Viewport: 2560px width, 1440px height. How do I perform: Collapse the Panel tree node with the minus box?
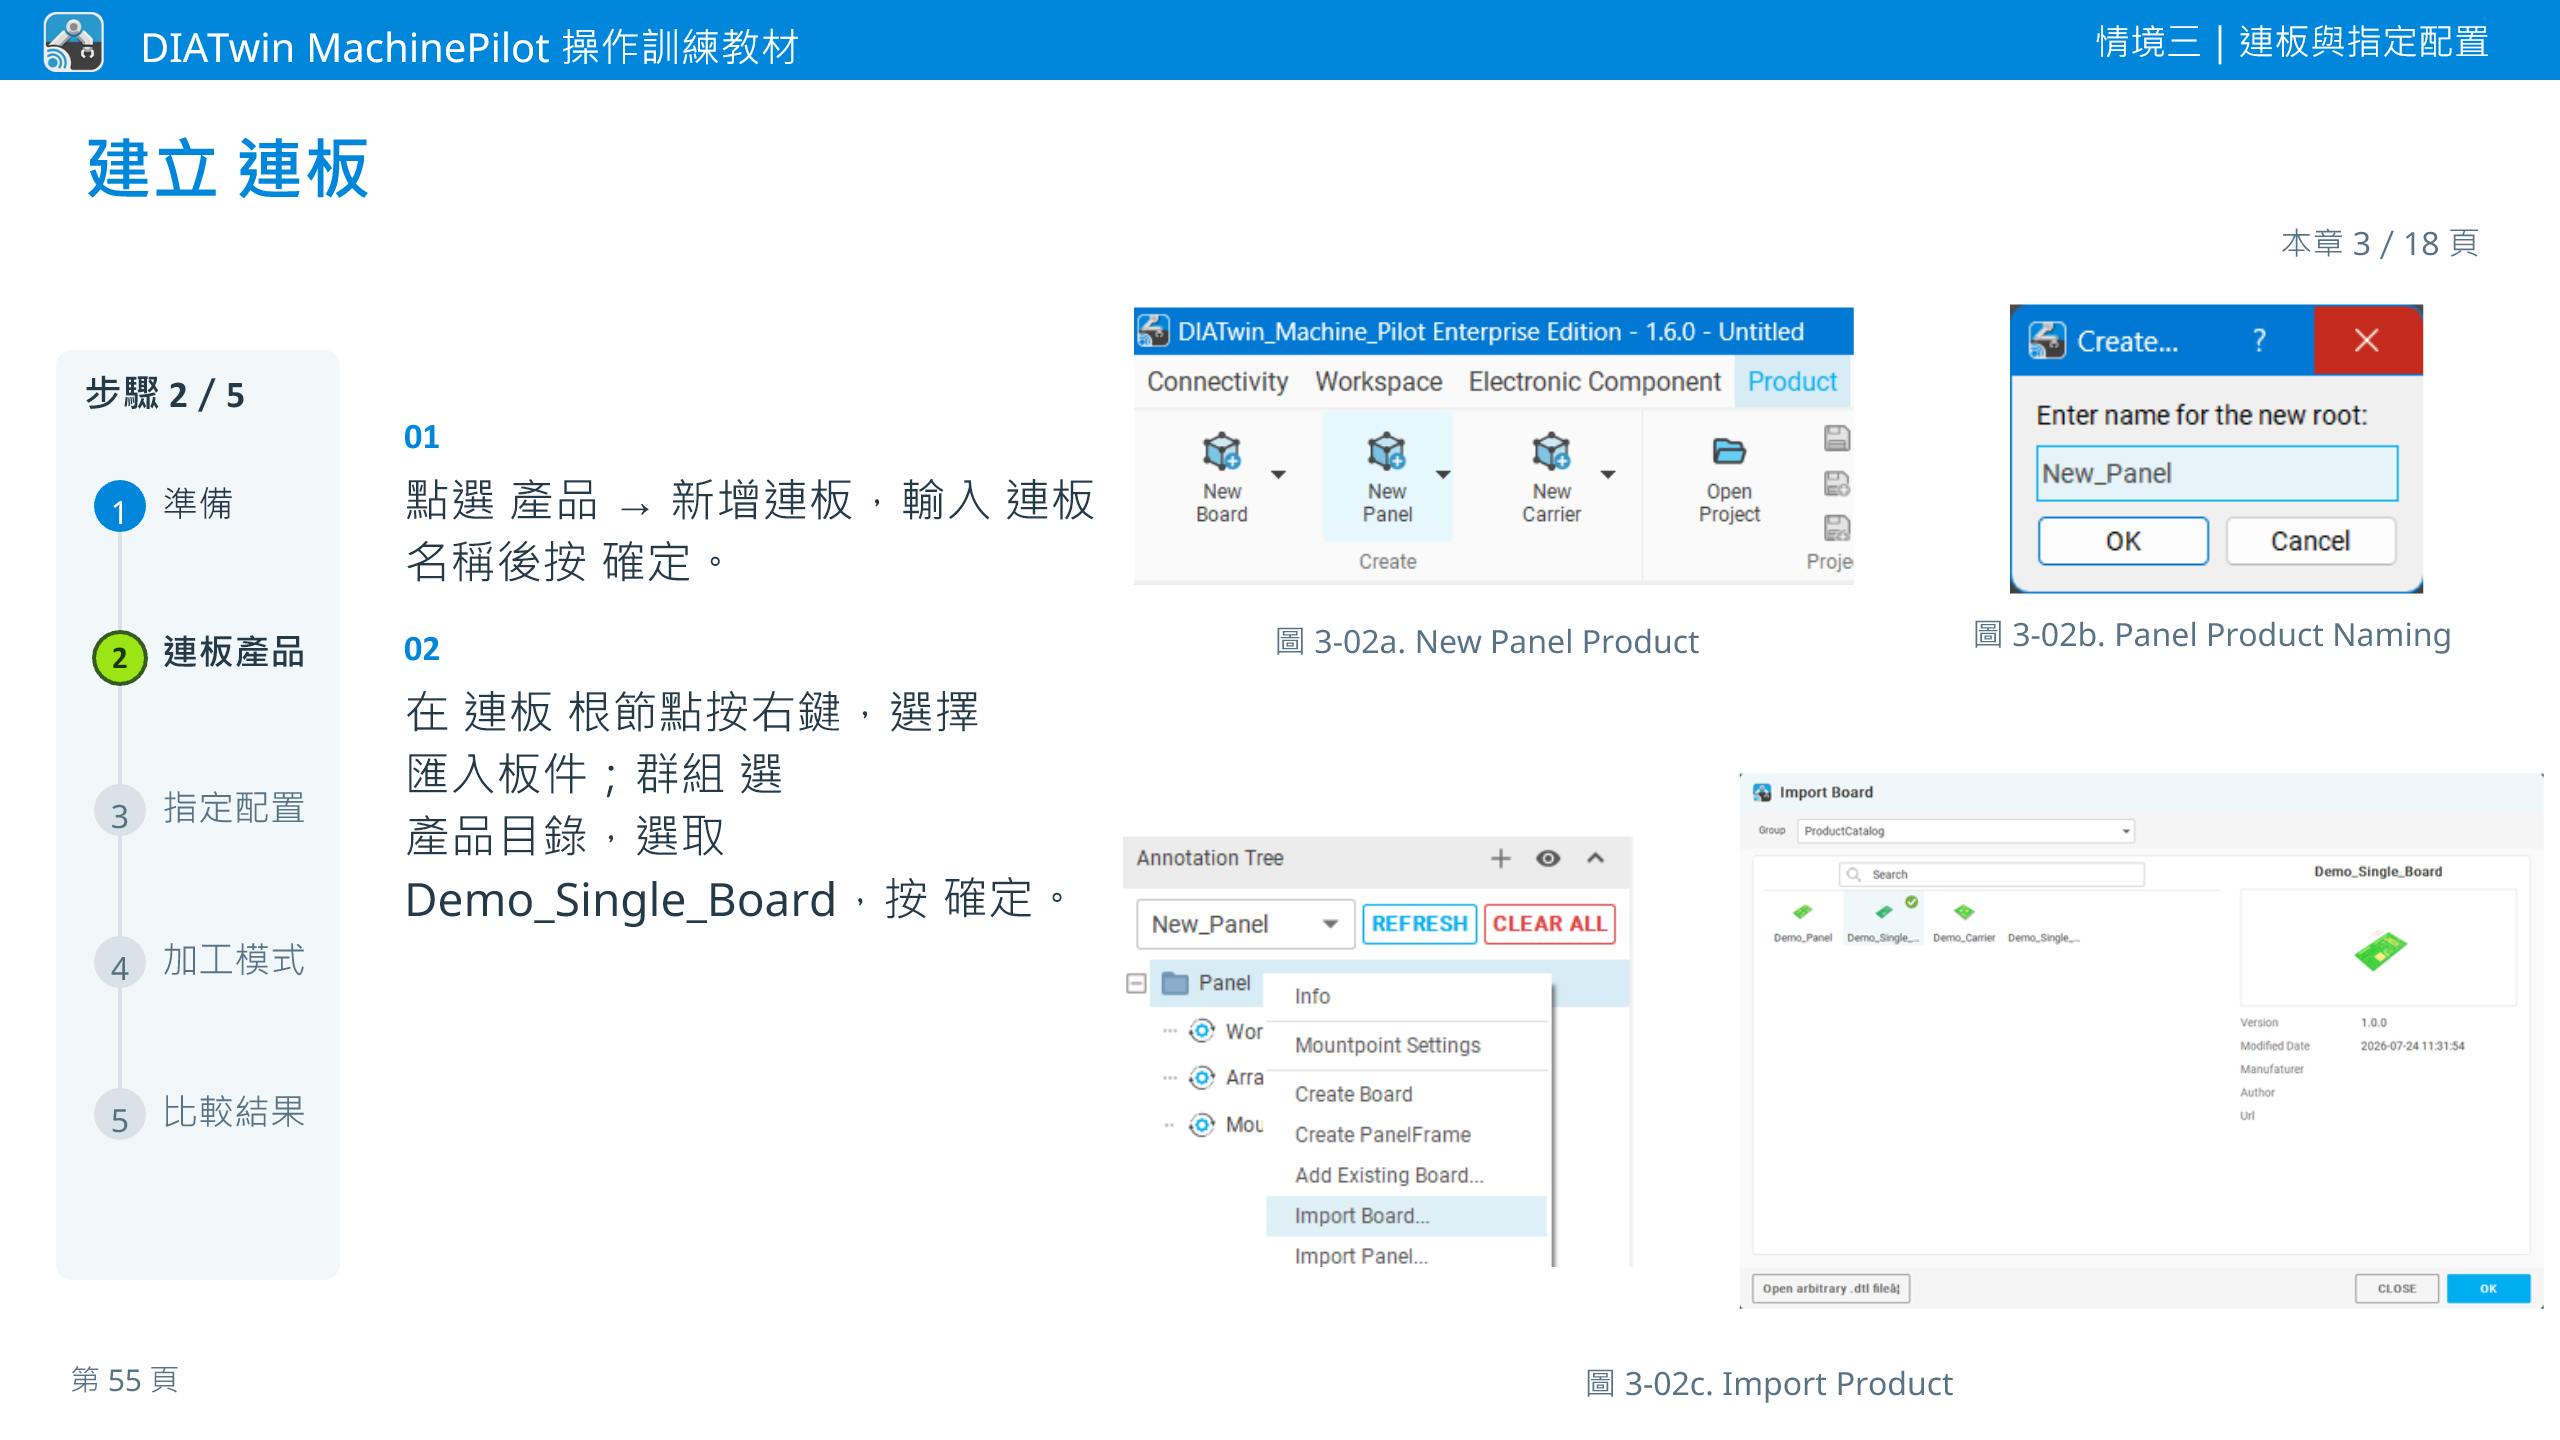point(1136,984)
